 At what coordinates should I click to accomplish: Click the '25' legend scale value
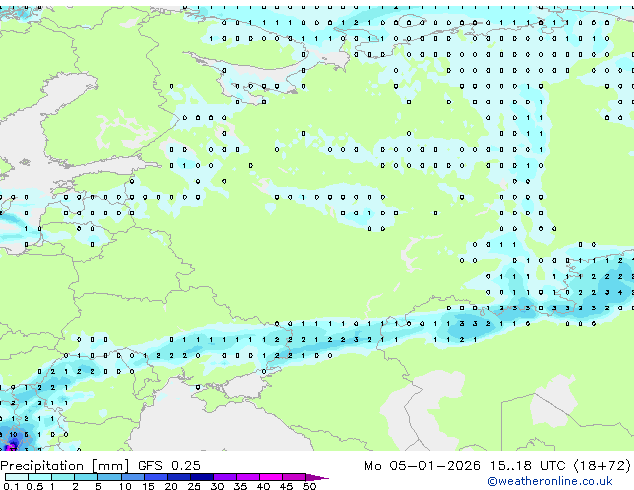pyautogui.click(x=194, y=486)
